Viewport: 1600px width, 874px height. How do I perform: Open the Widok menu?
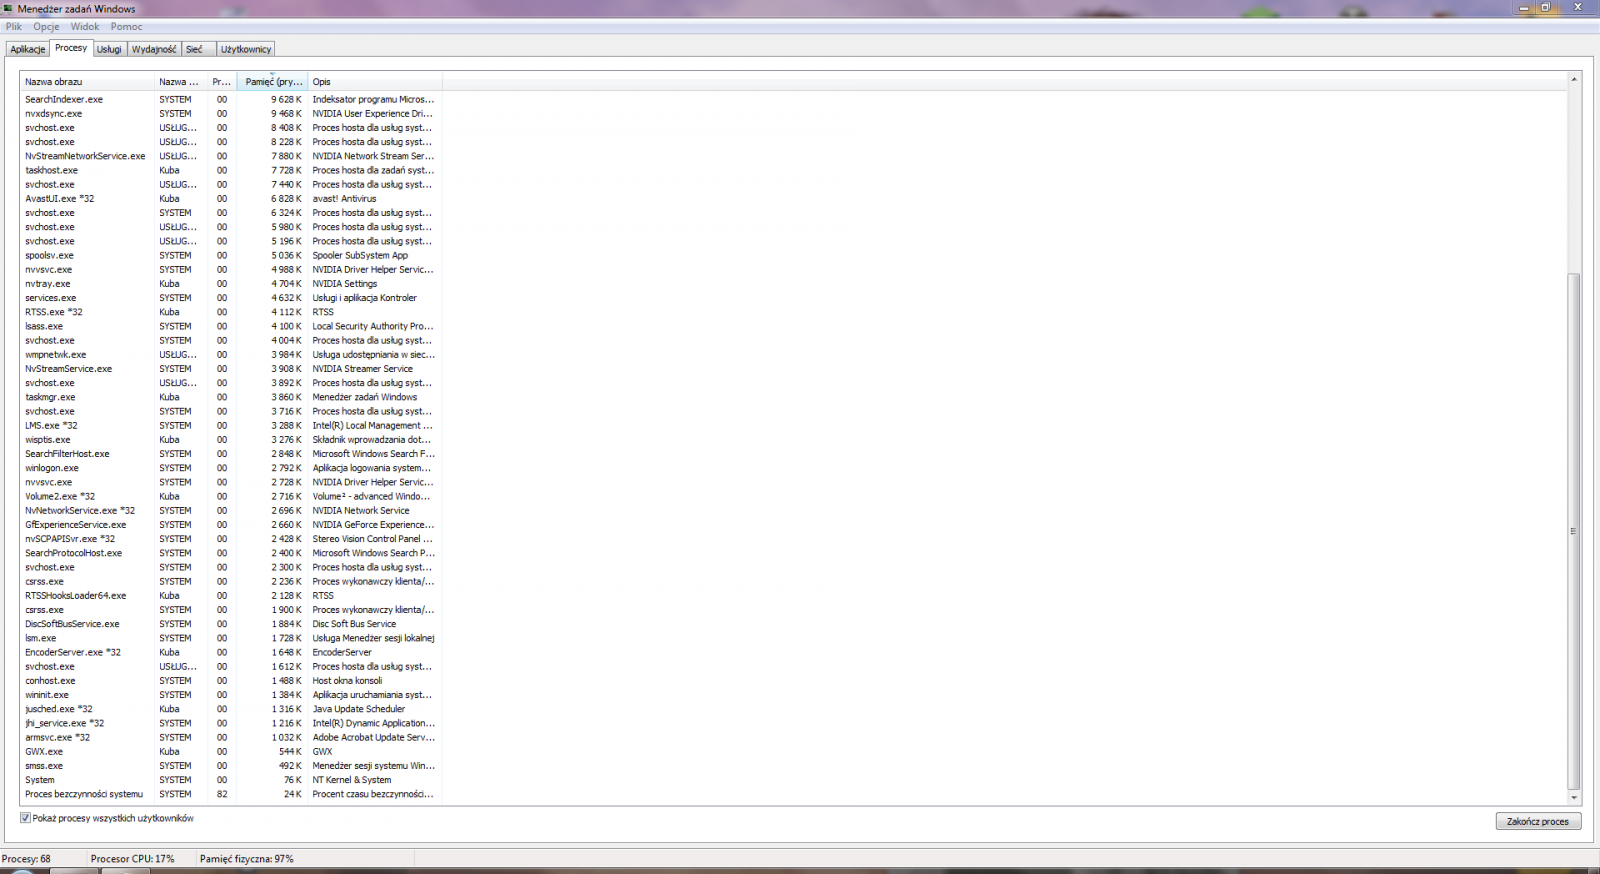pyautogui.click(x=84, y=27)
